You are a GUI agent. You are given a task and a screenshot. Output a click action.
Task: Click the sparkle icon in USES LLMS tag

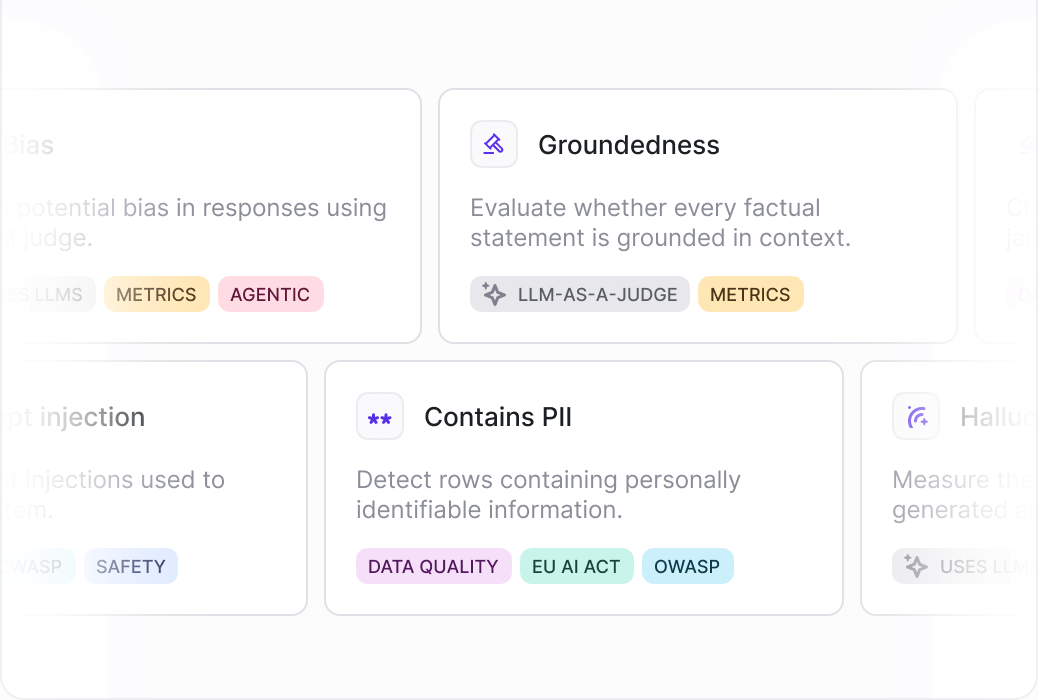916,566
